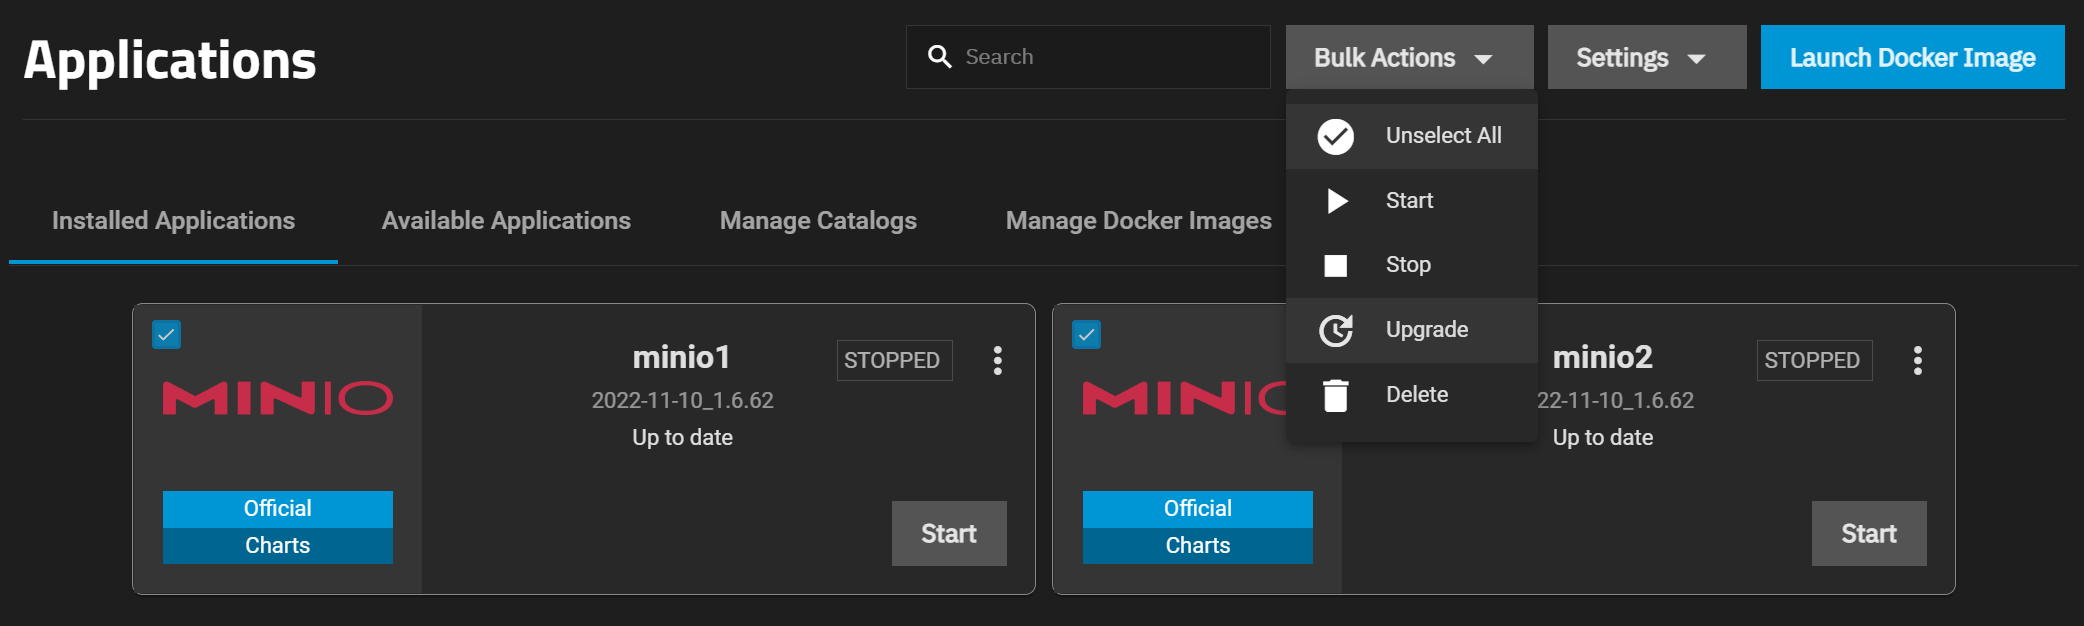This screenshot has height=626, width=2084.
Task: Click the Delete trash icon in menu
Action: [1335, 395]
